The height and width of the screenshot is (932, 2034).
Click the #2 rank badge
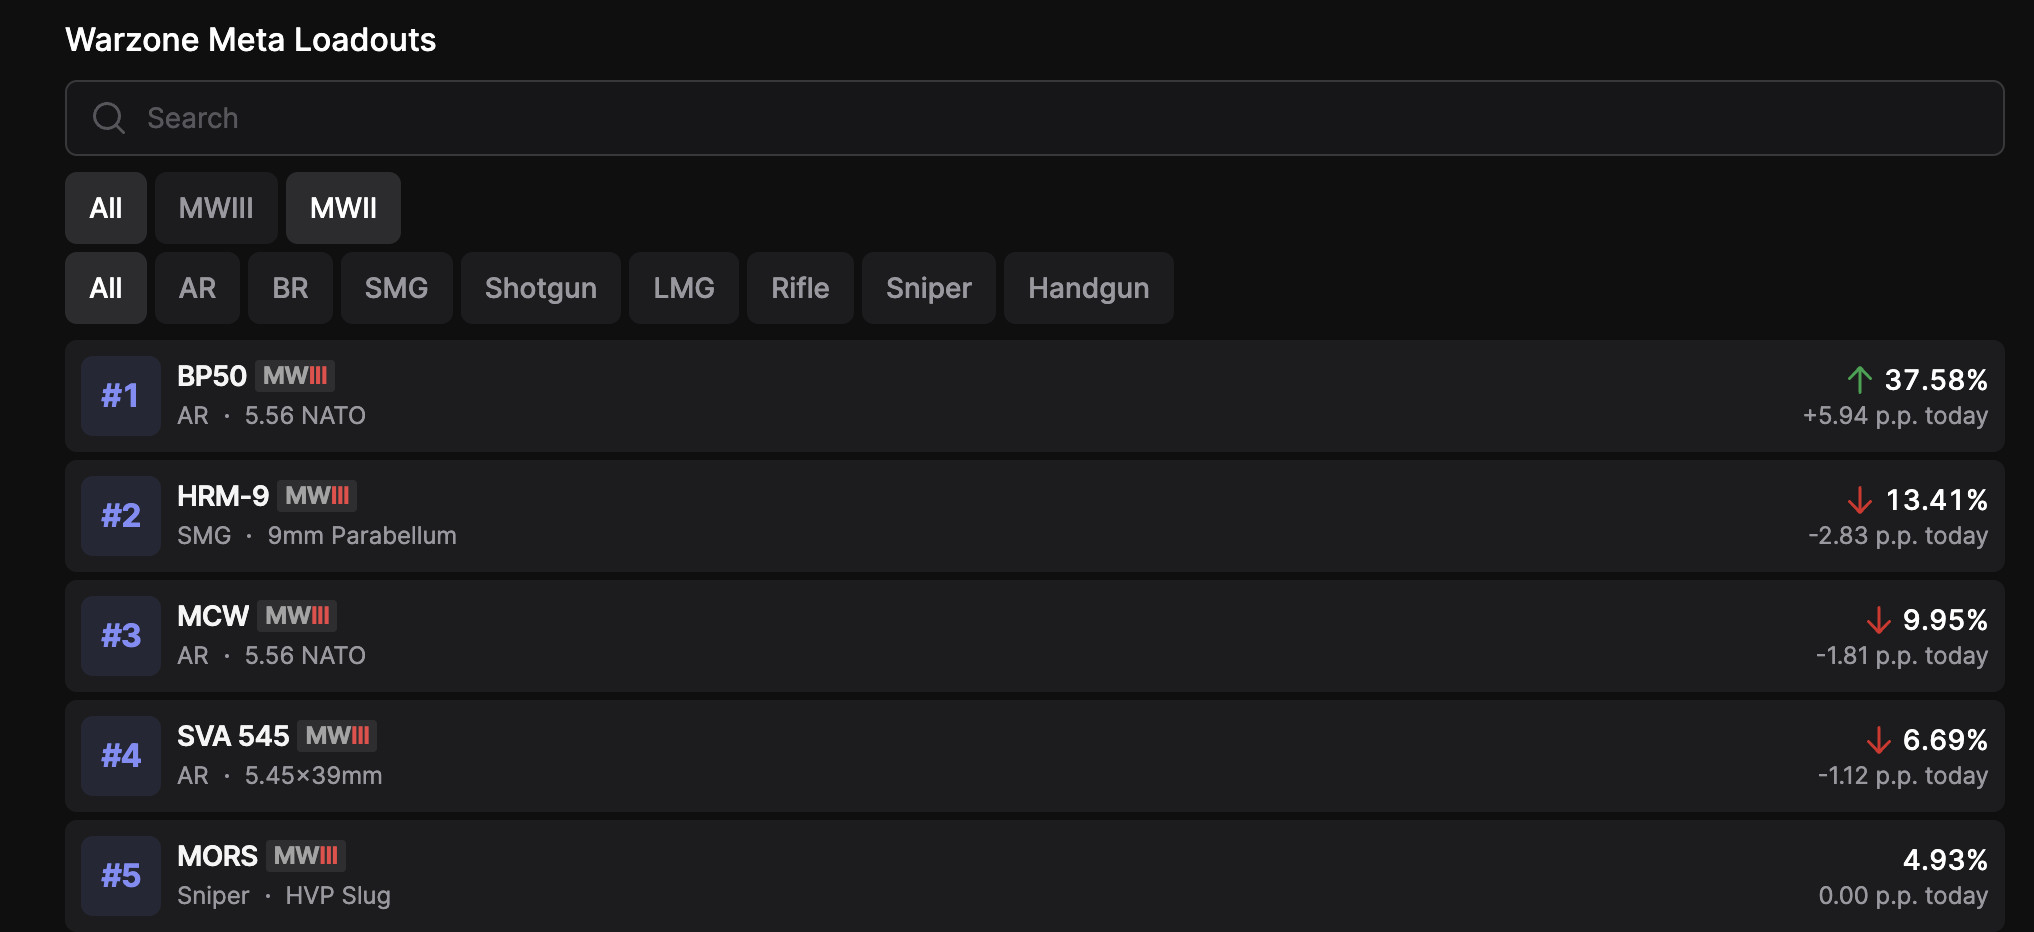tap(121, 516)
